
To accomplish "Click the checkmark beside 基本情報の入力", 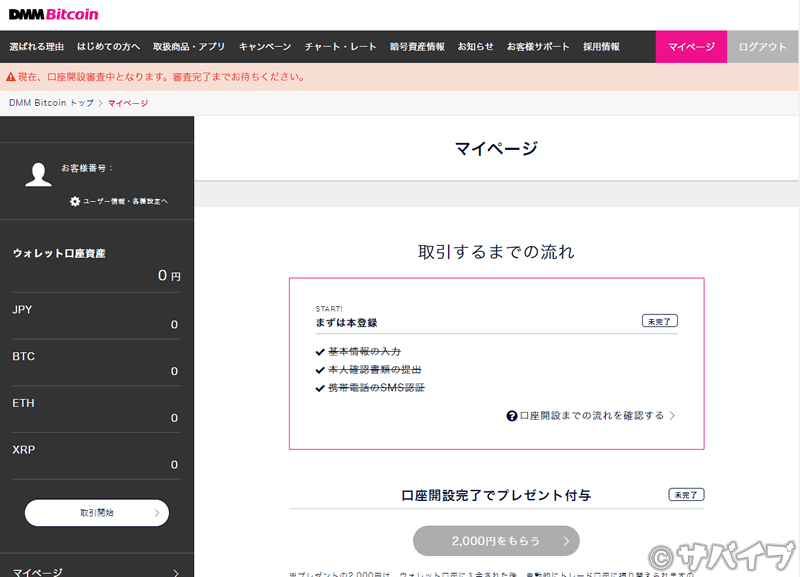I will point(320,352).
